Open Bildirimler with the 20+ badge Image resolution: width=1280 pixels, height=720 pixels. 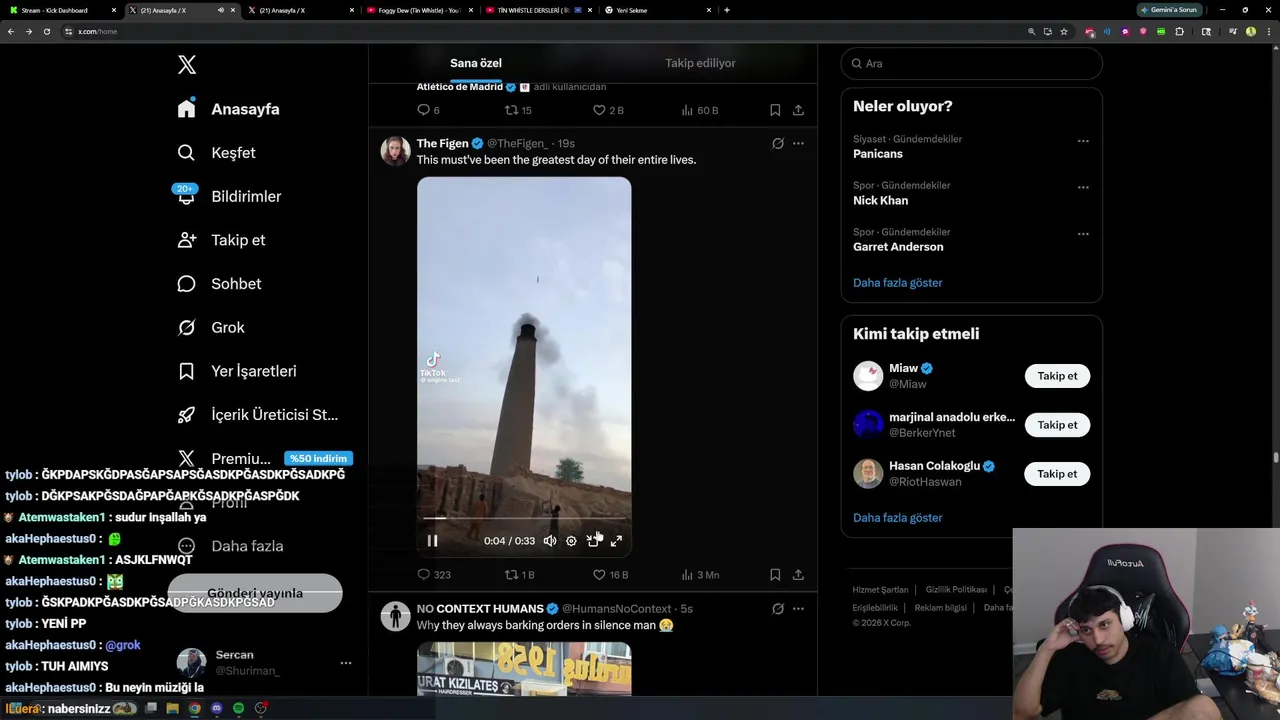(x=229, y=196)
